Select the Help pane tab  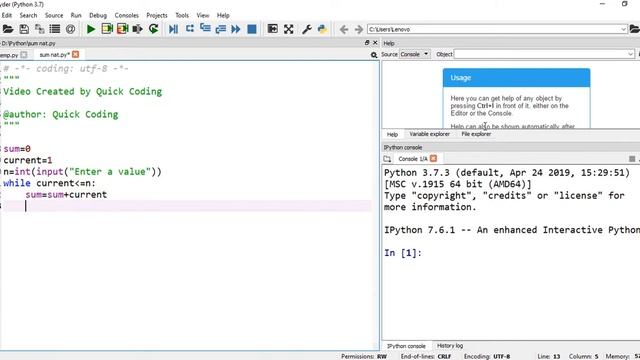pyautogui.click(x=392, y=134)
